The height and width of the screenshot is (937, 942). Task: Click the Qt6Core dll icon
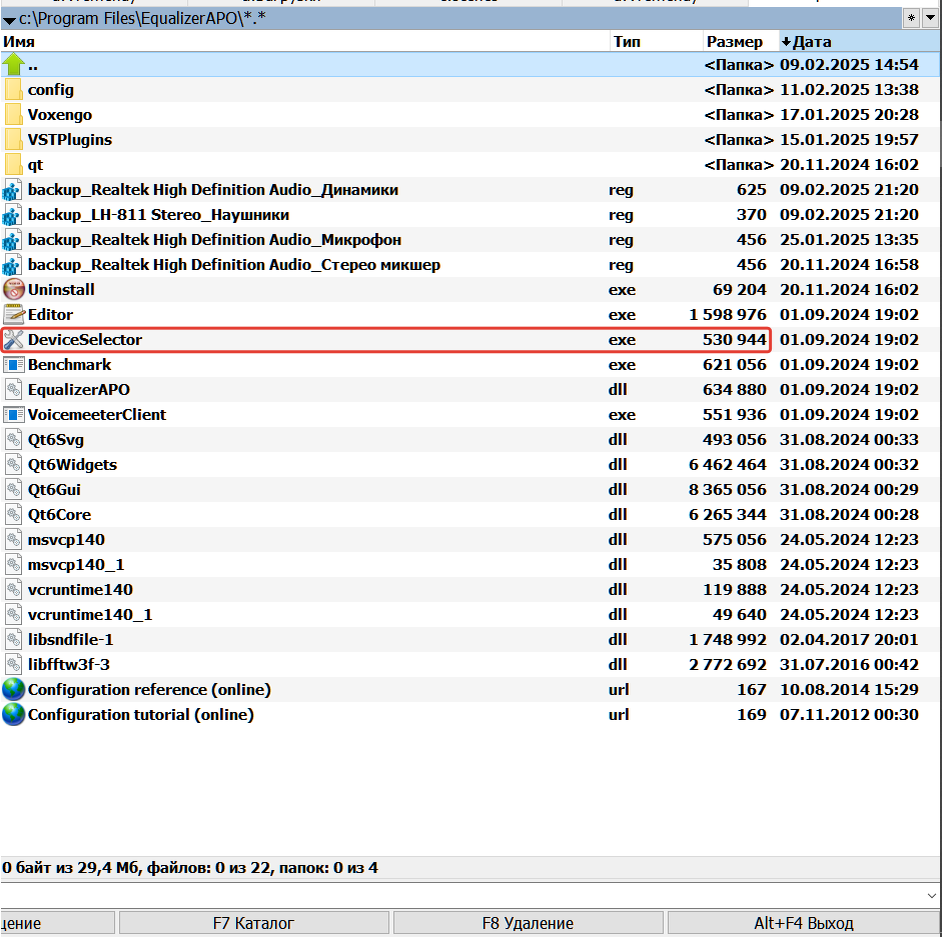click(x=13, y=515)
